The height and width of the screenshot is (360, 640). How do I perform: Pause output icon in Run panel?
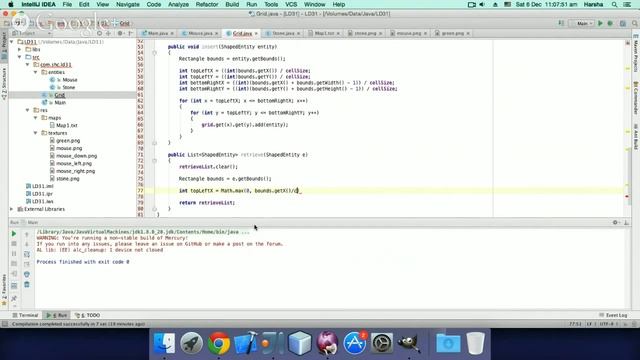coord(13,254)
